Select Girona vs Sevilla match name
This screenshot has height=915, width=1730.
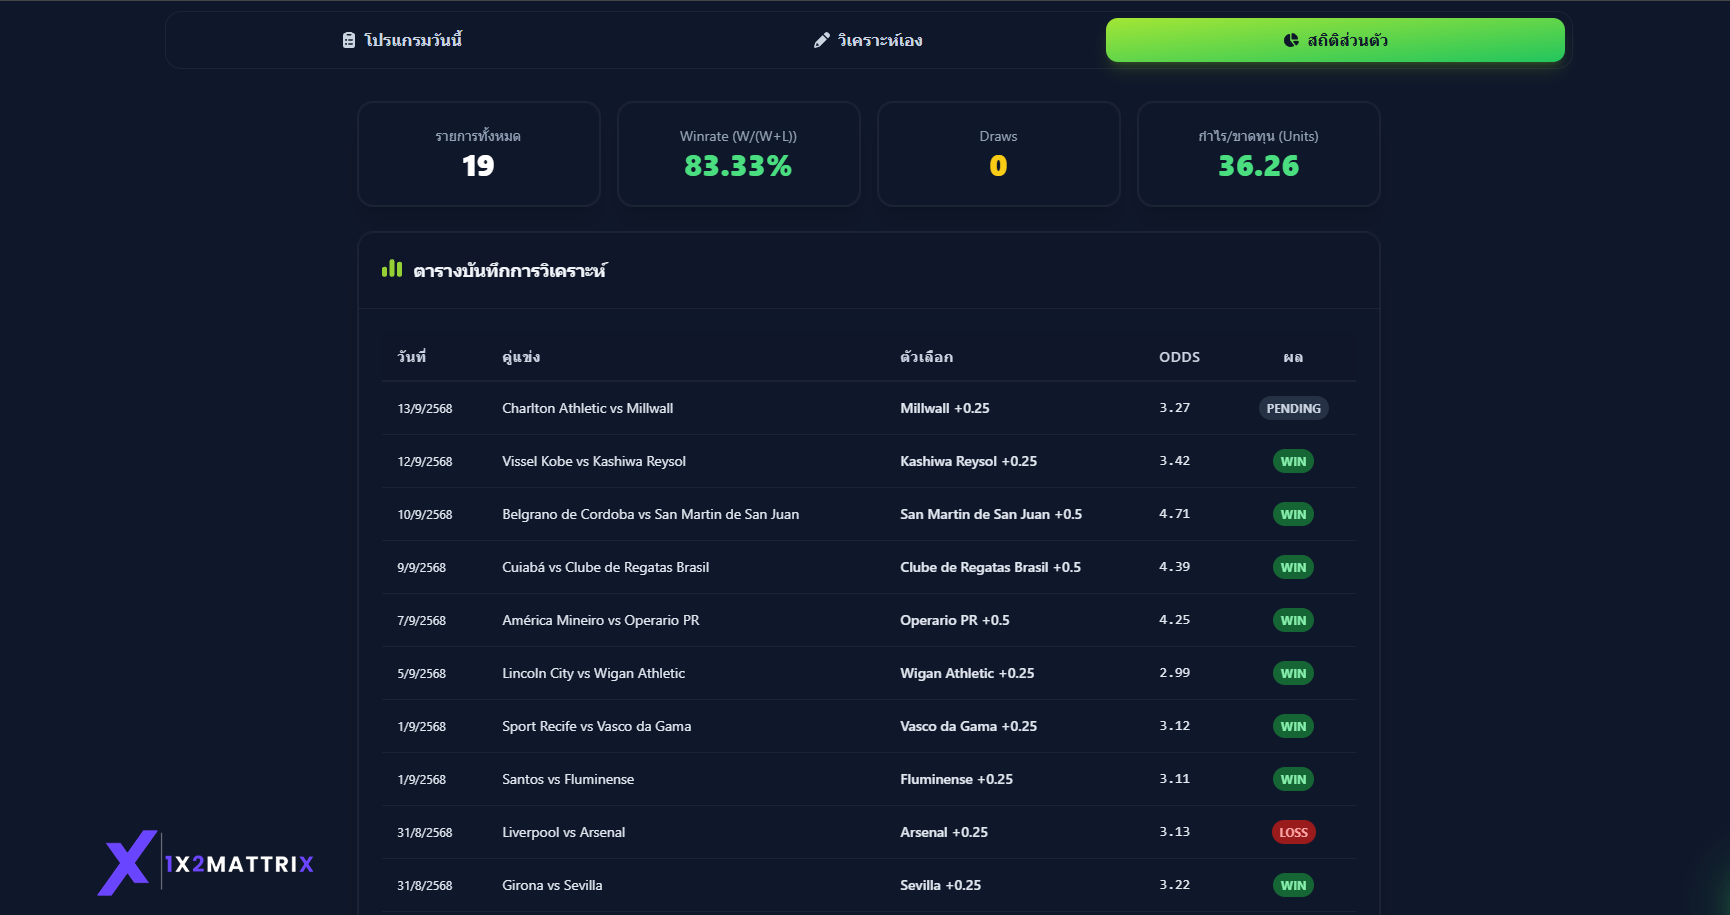click(552, 885)
